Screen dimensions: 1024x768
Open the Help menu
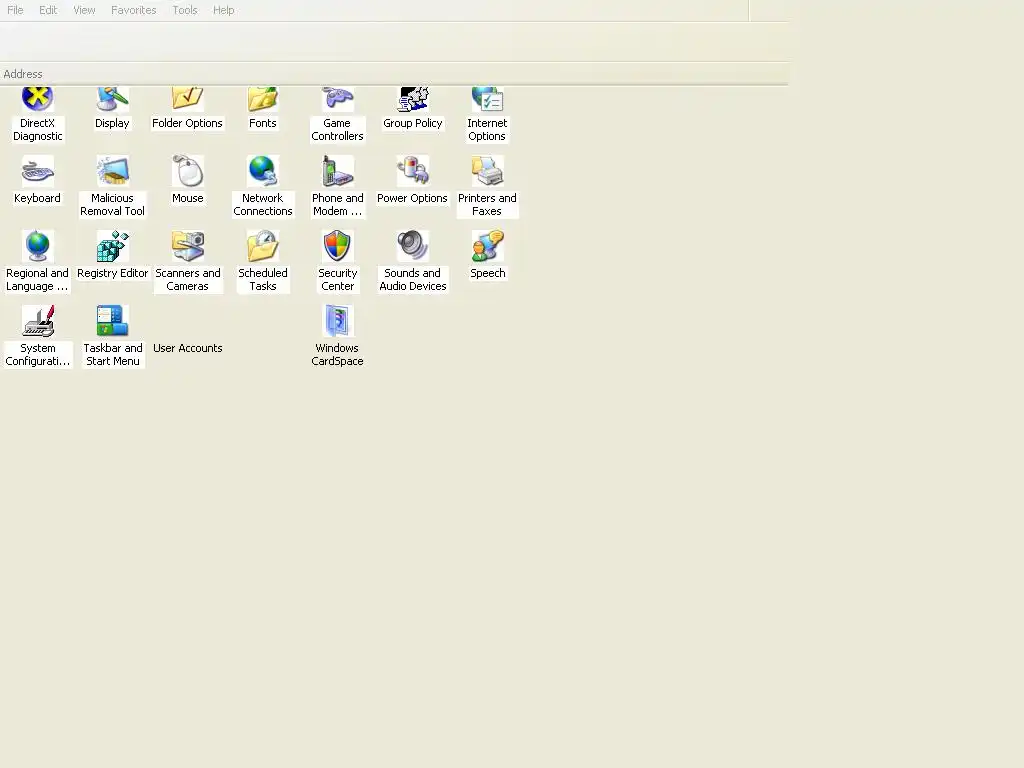coord(223,10)
